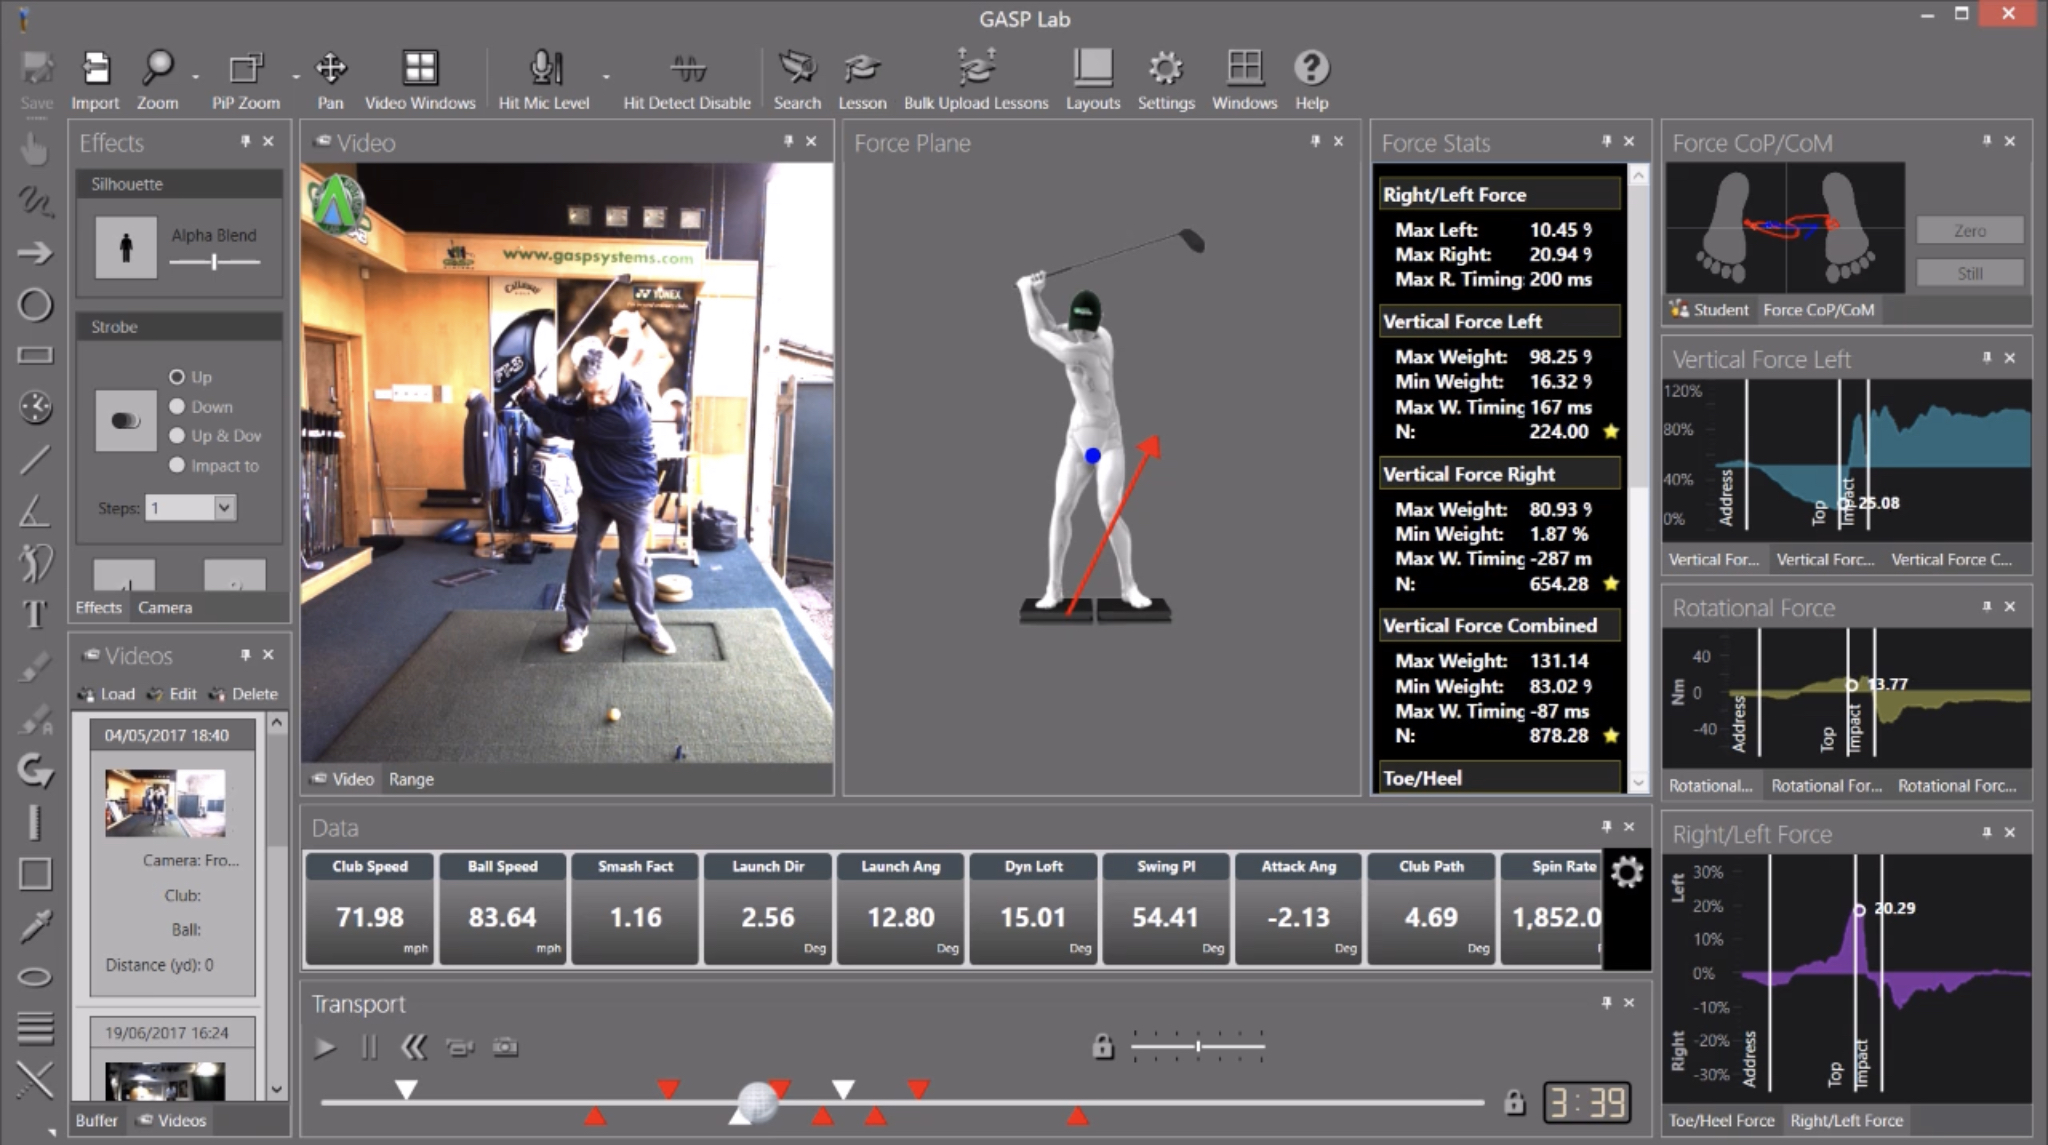Switch to the Camera tab in Effects panel
This screenshot has width=2048, height=1145.
click(165, 607)
